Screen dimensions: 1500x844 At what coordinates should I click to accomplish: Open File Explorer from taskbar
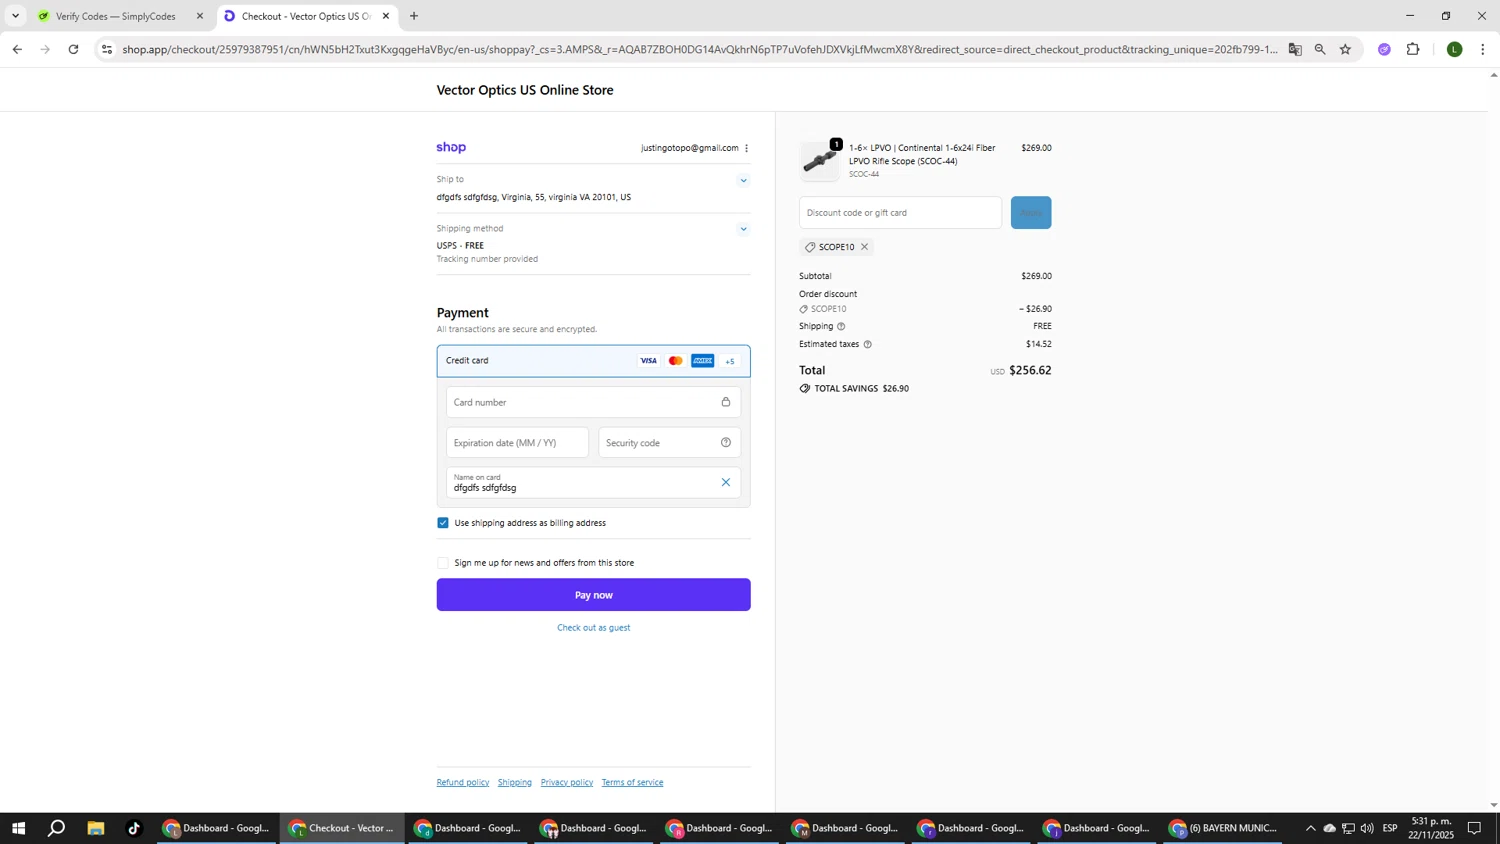(x=96, y=828)
